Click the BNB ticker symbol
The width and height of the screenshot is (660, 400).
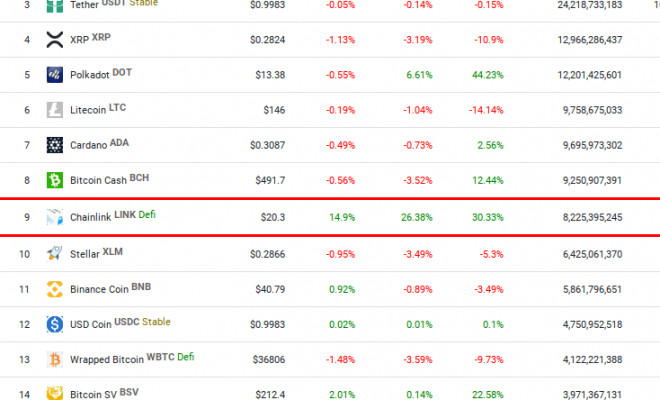(141, 287)
